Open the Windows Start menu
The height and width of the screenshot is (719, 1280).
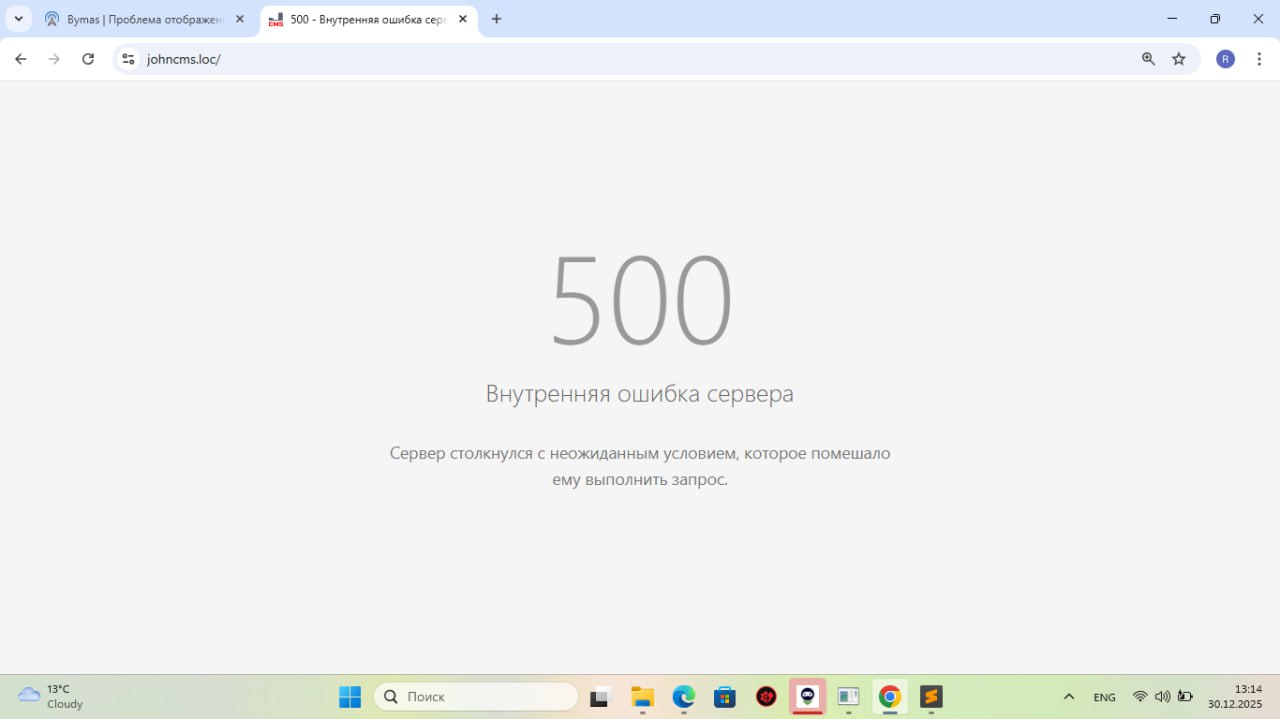point(350,697)
